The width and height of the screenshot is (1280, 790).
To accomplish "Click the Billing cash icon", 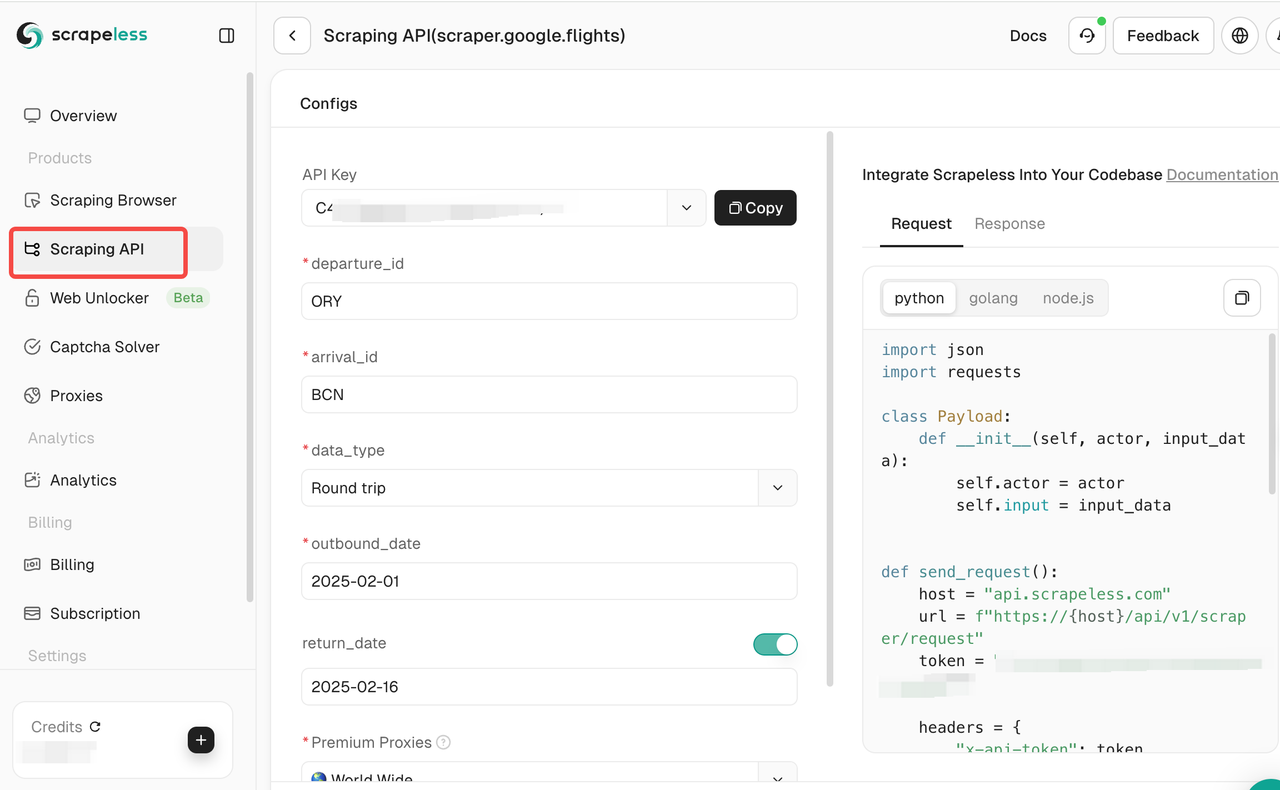I will [x=32, y=565].
